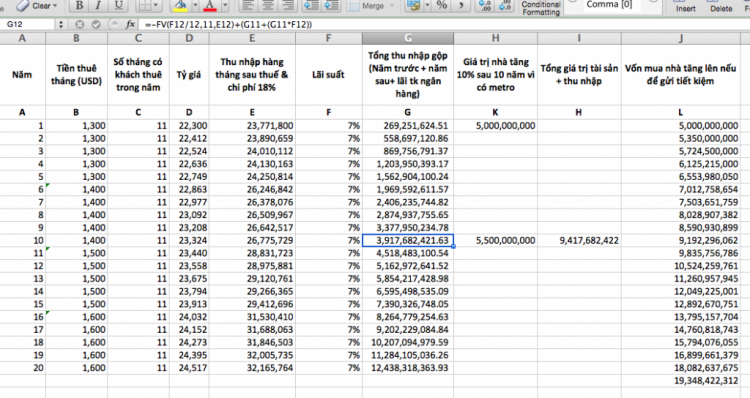Decrease indent of the cell
750x398 pixels.
[312, 5]
